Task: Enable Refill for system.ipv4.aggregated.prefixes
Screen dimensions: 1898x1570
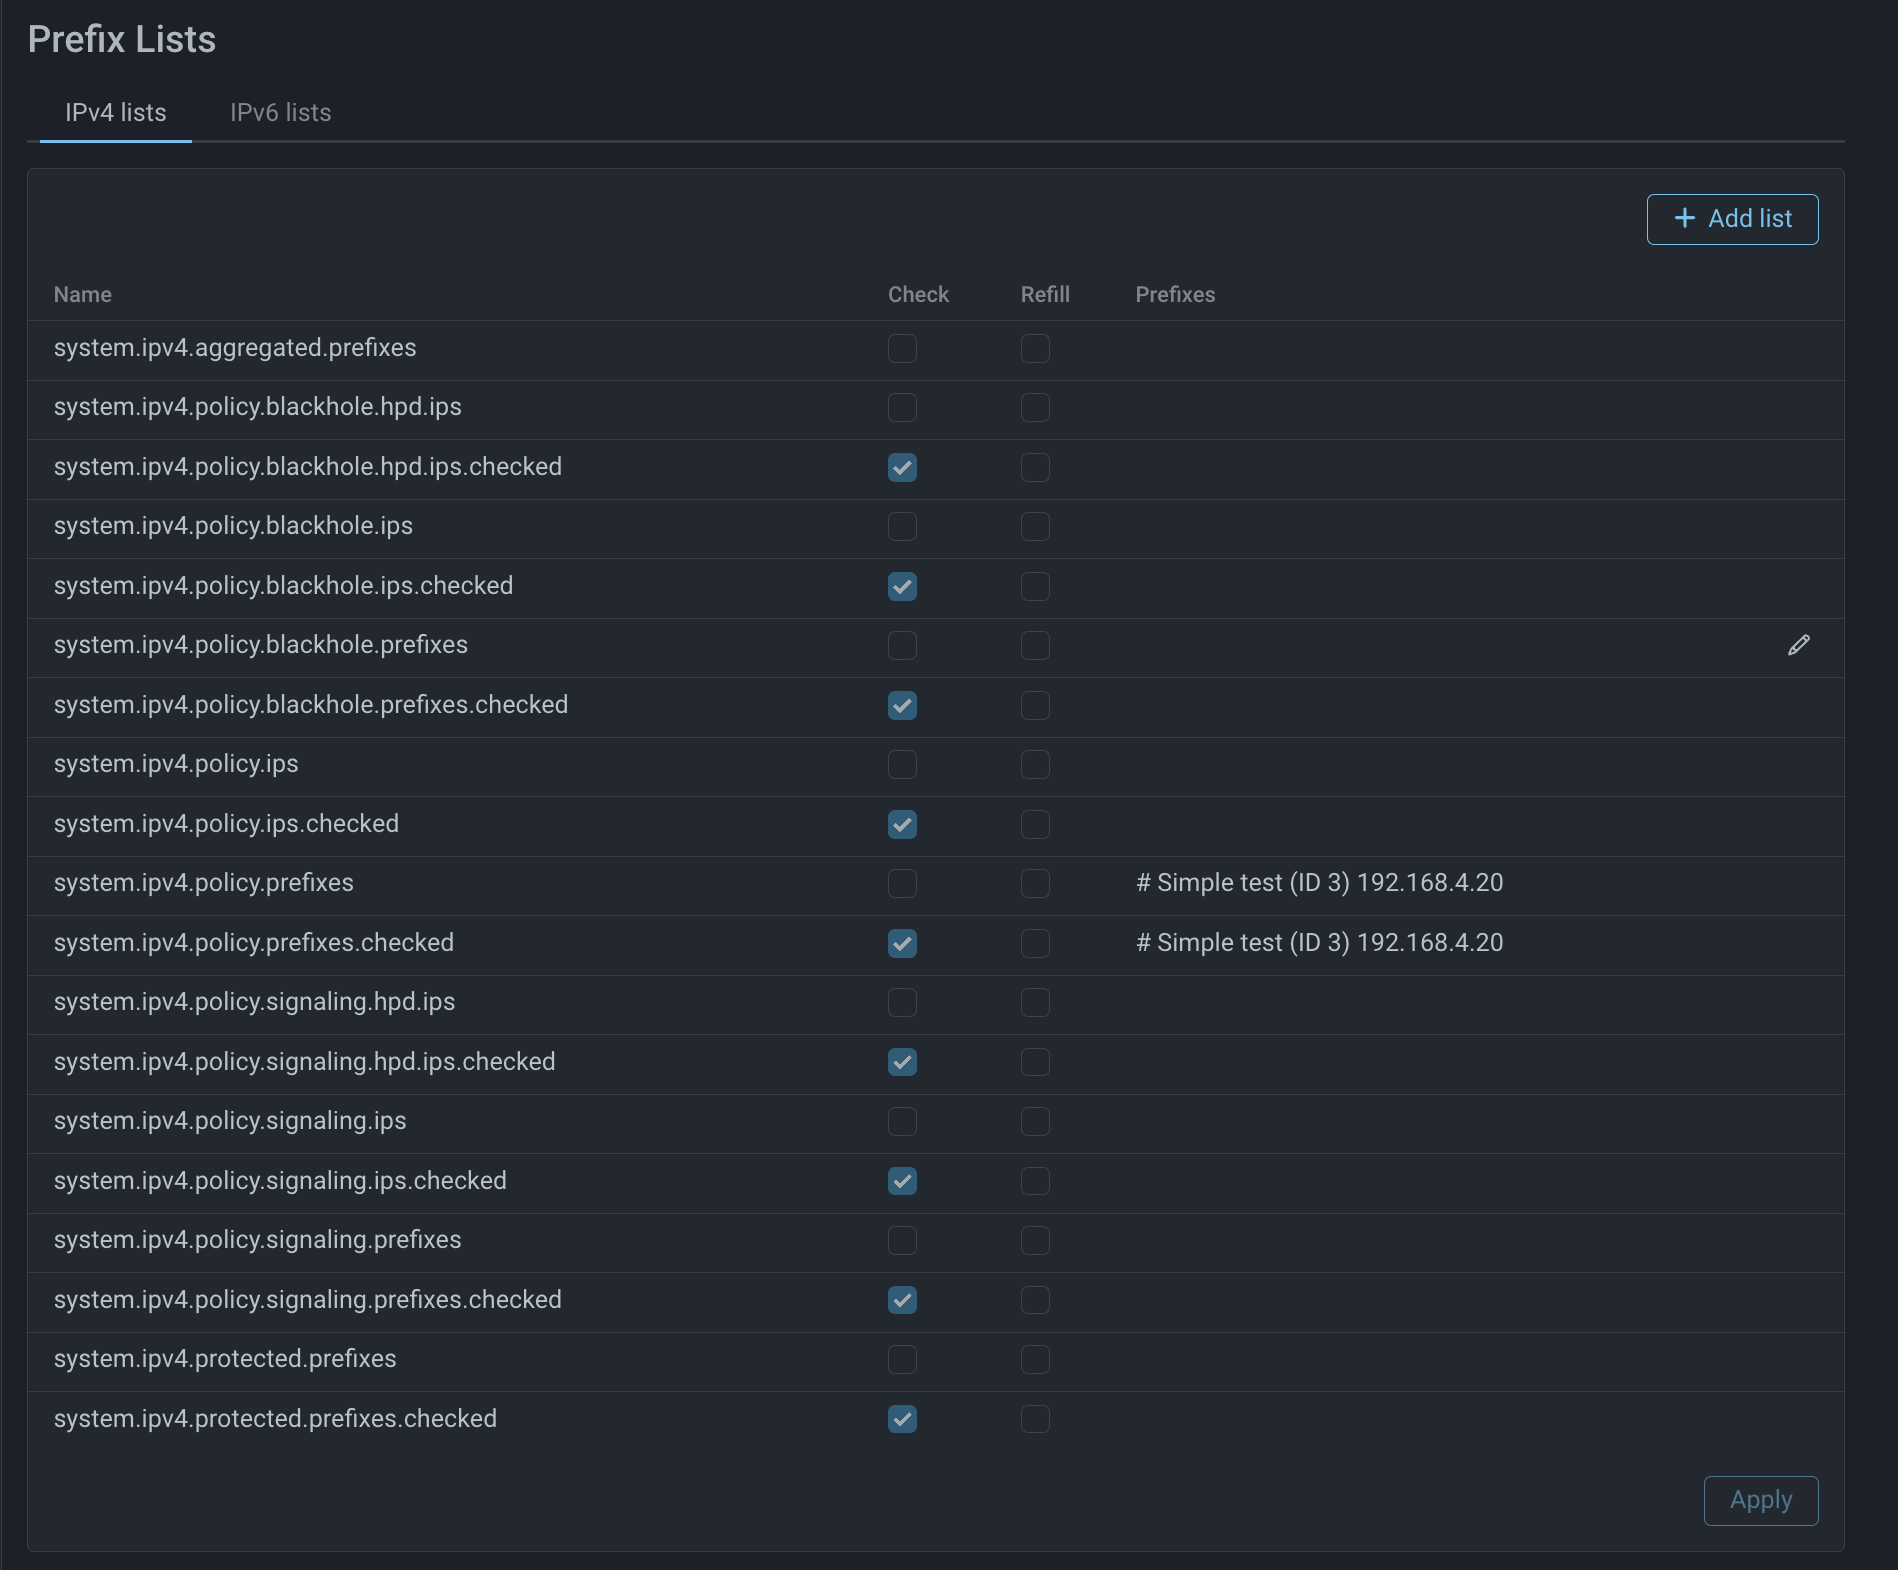Action: coord(1035,349)
